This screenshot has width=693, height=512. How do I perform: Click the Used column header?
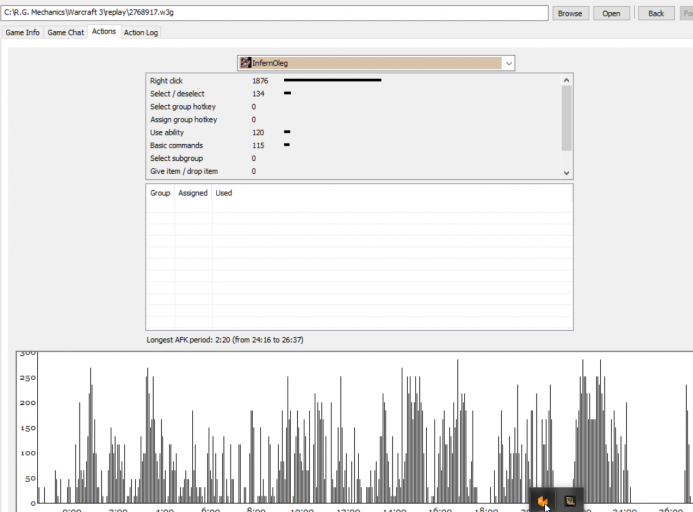[x=224, y=193]
